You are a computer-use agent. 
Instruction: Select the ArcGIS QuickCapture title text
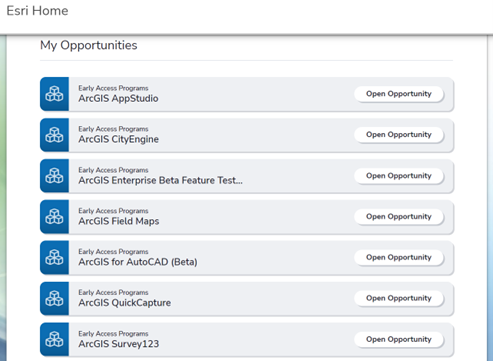click(125, 303)
